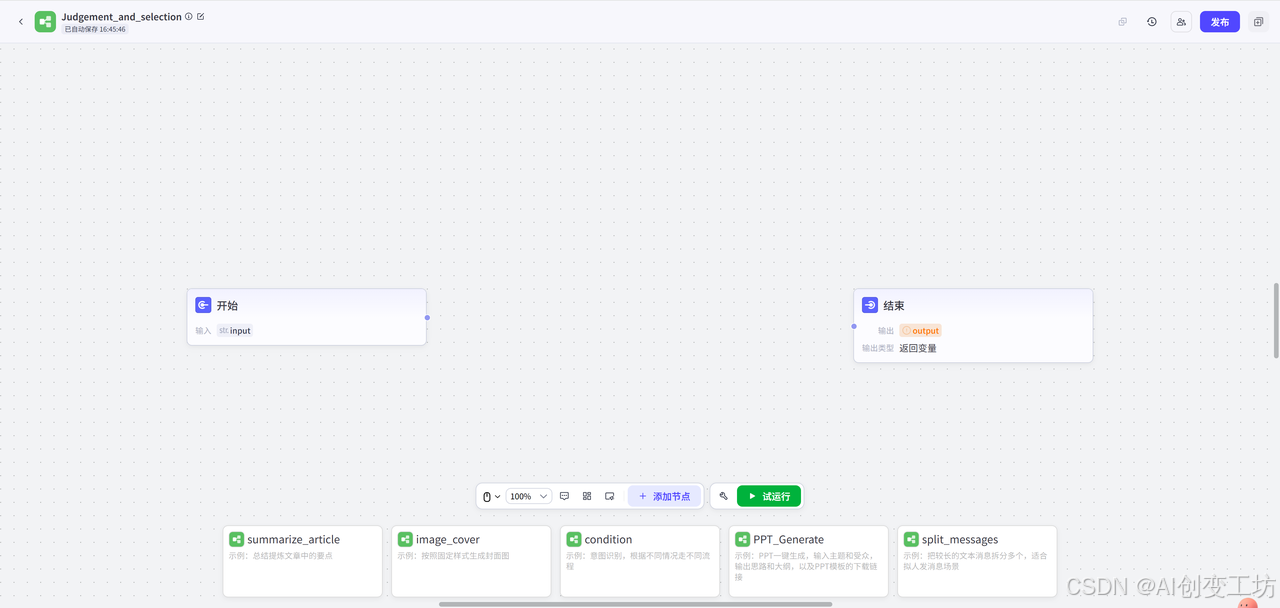
Task: Open the version history clock icon
Action: [x=1152, y=21]
